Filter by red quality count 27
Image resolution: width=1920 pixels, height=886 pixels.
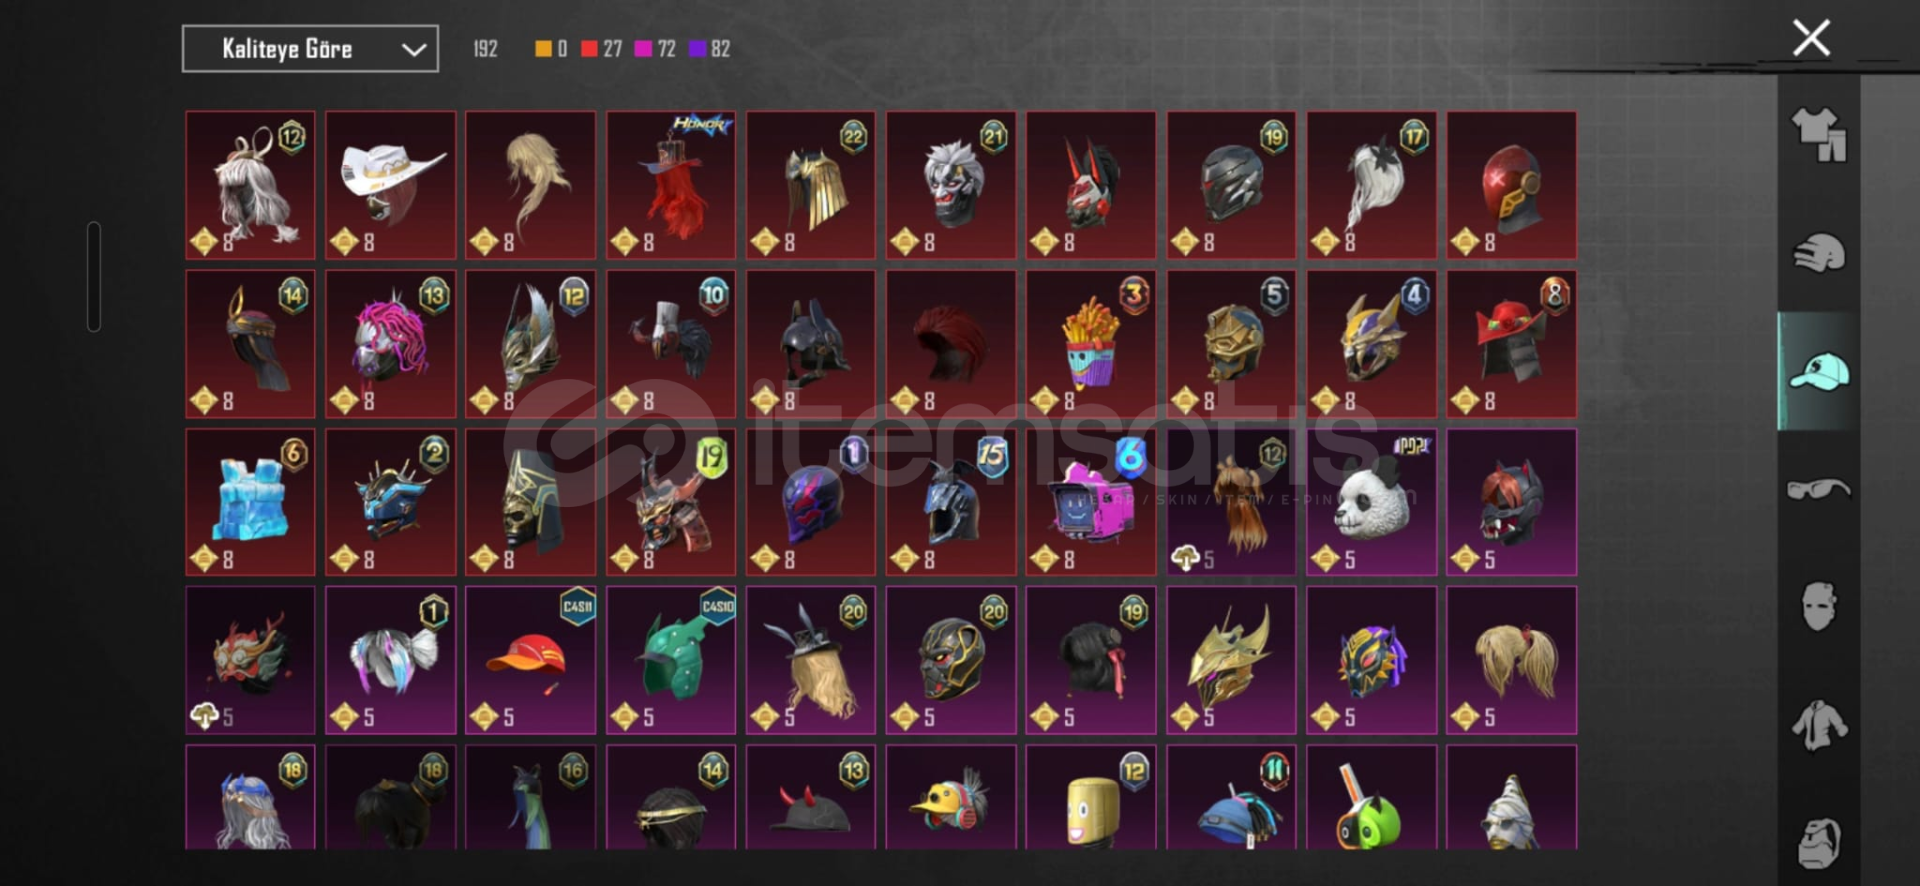[602, 49]
